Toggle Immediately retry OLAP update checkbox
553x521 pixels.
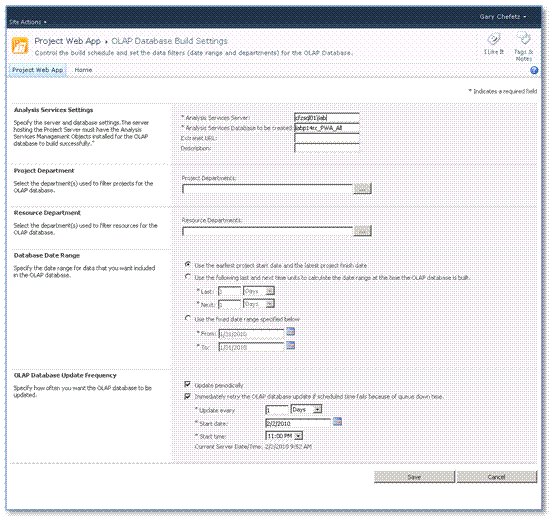click(188, 396)
